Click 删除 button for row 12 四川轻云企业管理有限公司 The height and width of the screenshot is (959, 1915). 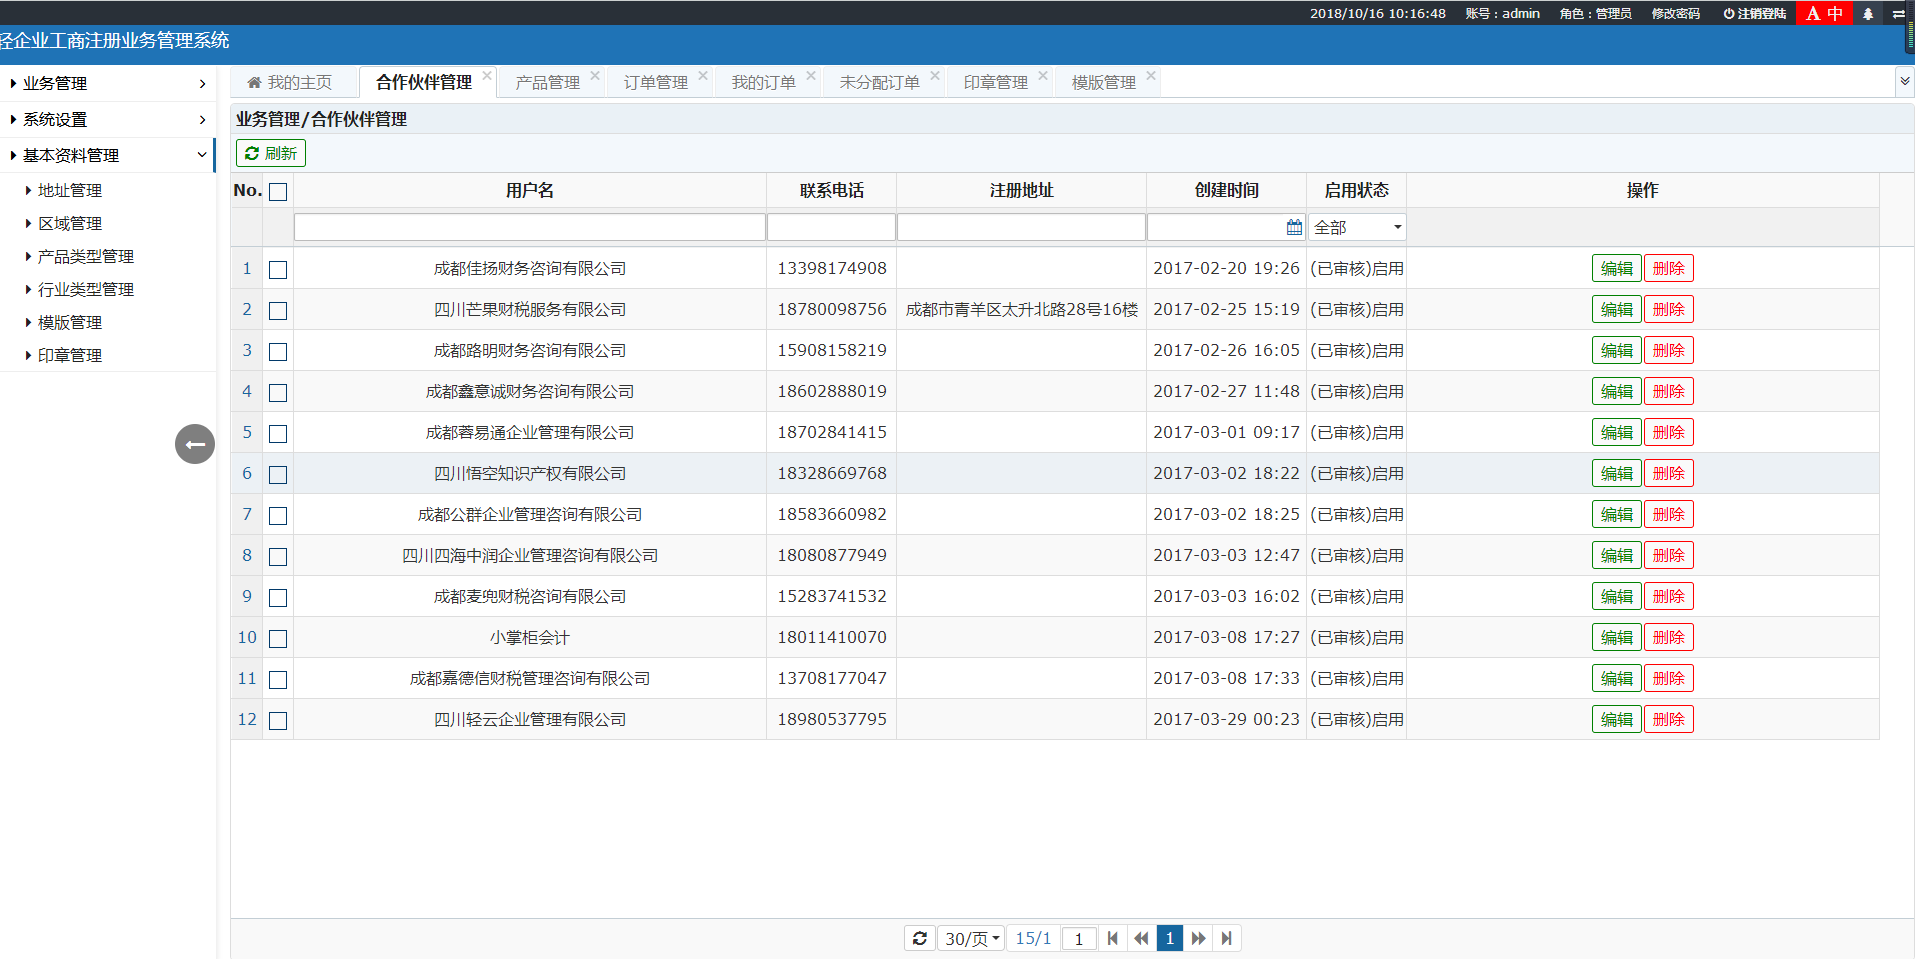pos(1668,719)
